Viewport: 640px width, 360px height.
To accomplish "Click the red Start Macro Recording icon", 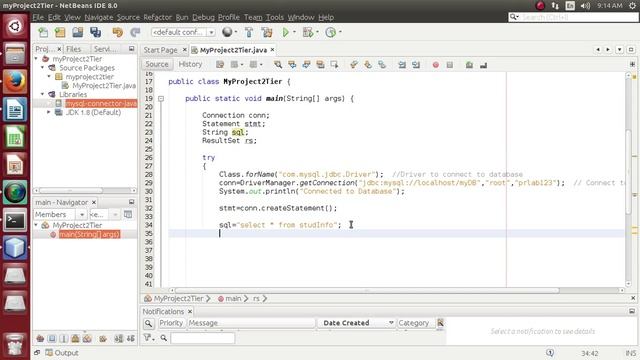I will tap(436, 65).
